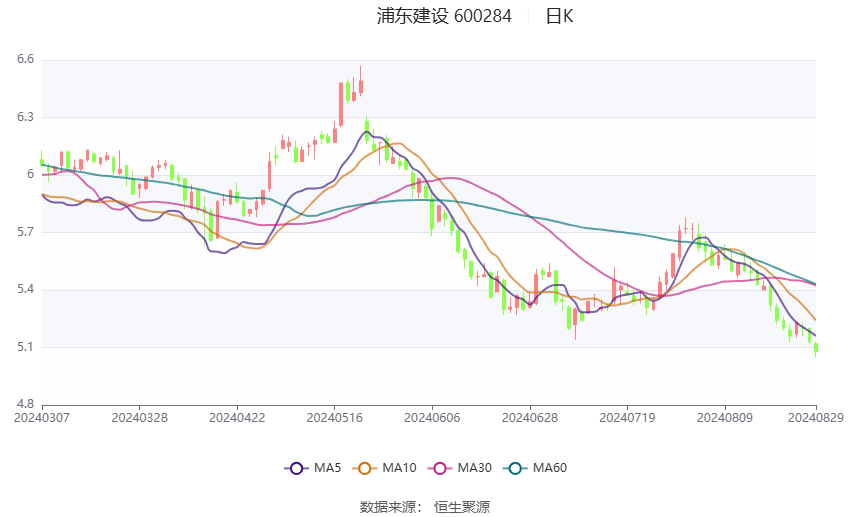The image size is (850, 517).
Task: Click the y-axis value 5.7
Action: [25, 232]
